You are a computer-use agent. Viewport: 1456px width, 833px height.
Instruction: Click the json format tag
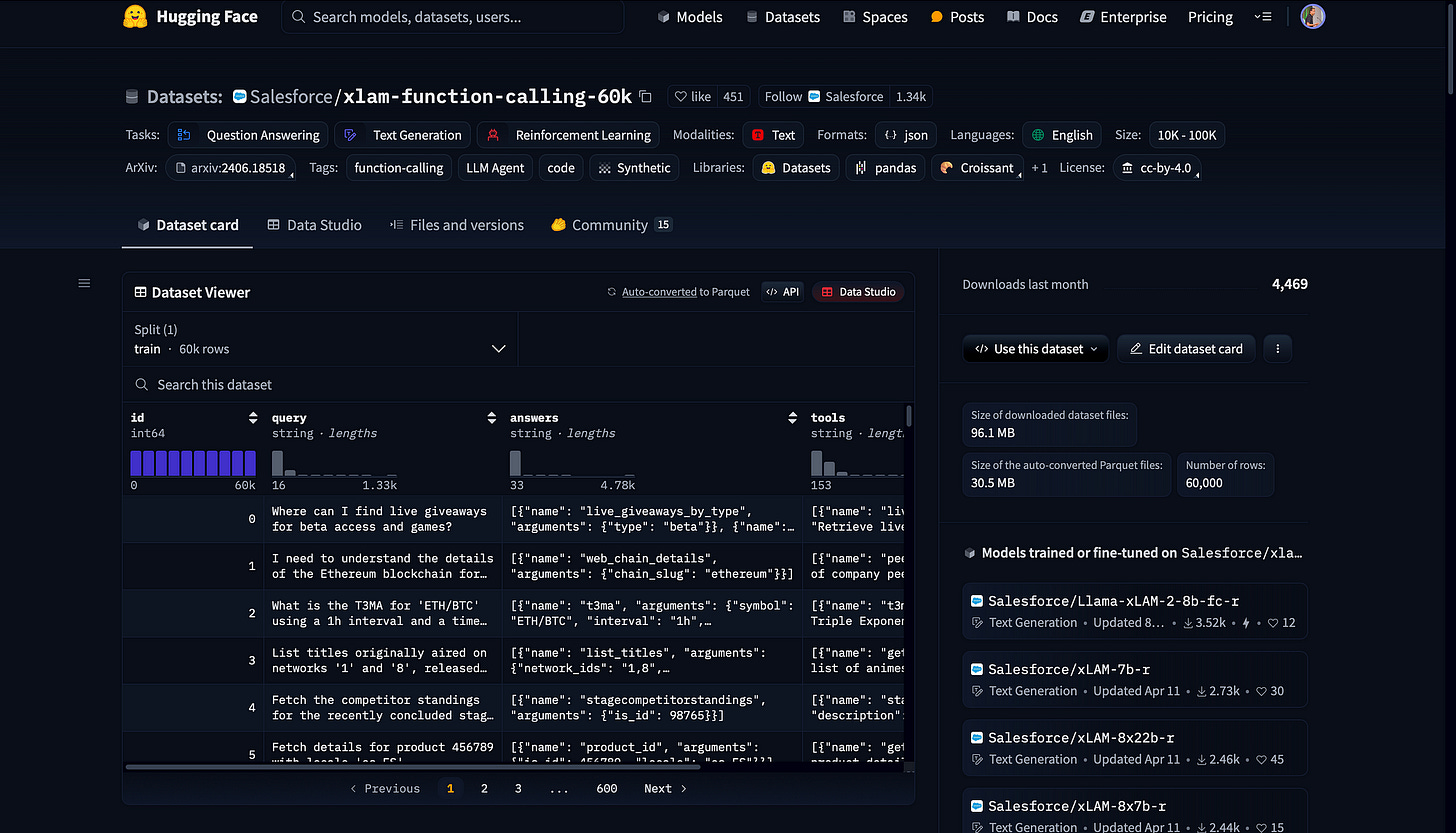[x=906, y=135]
